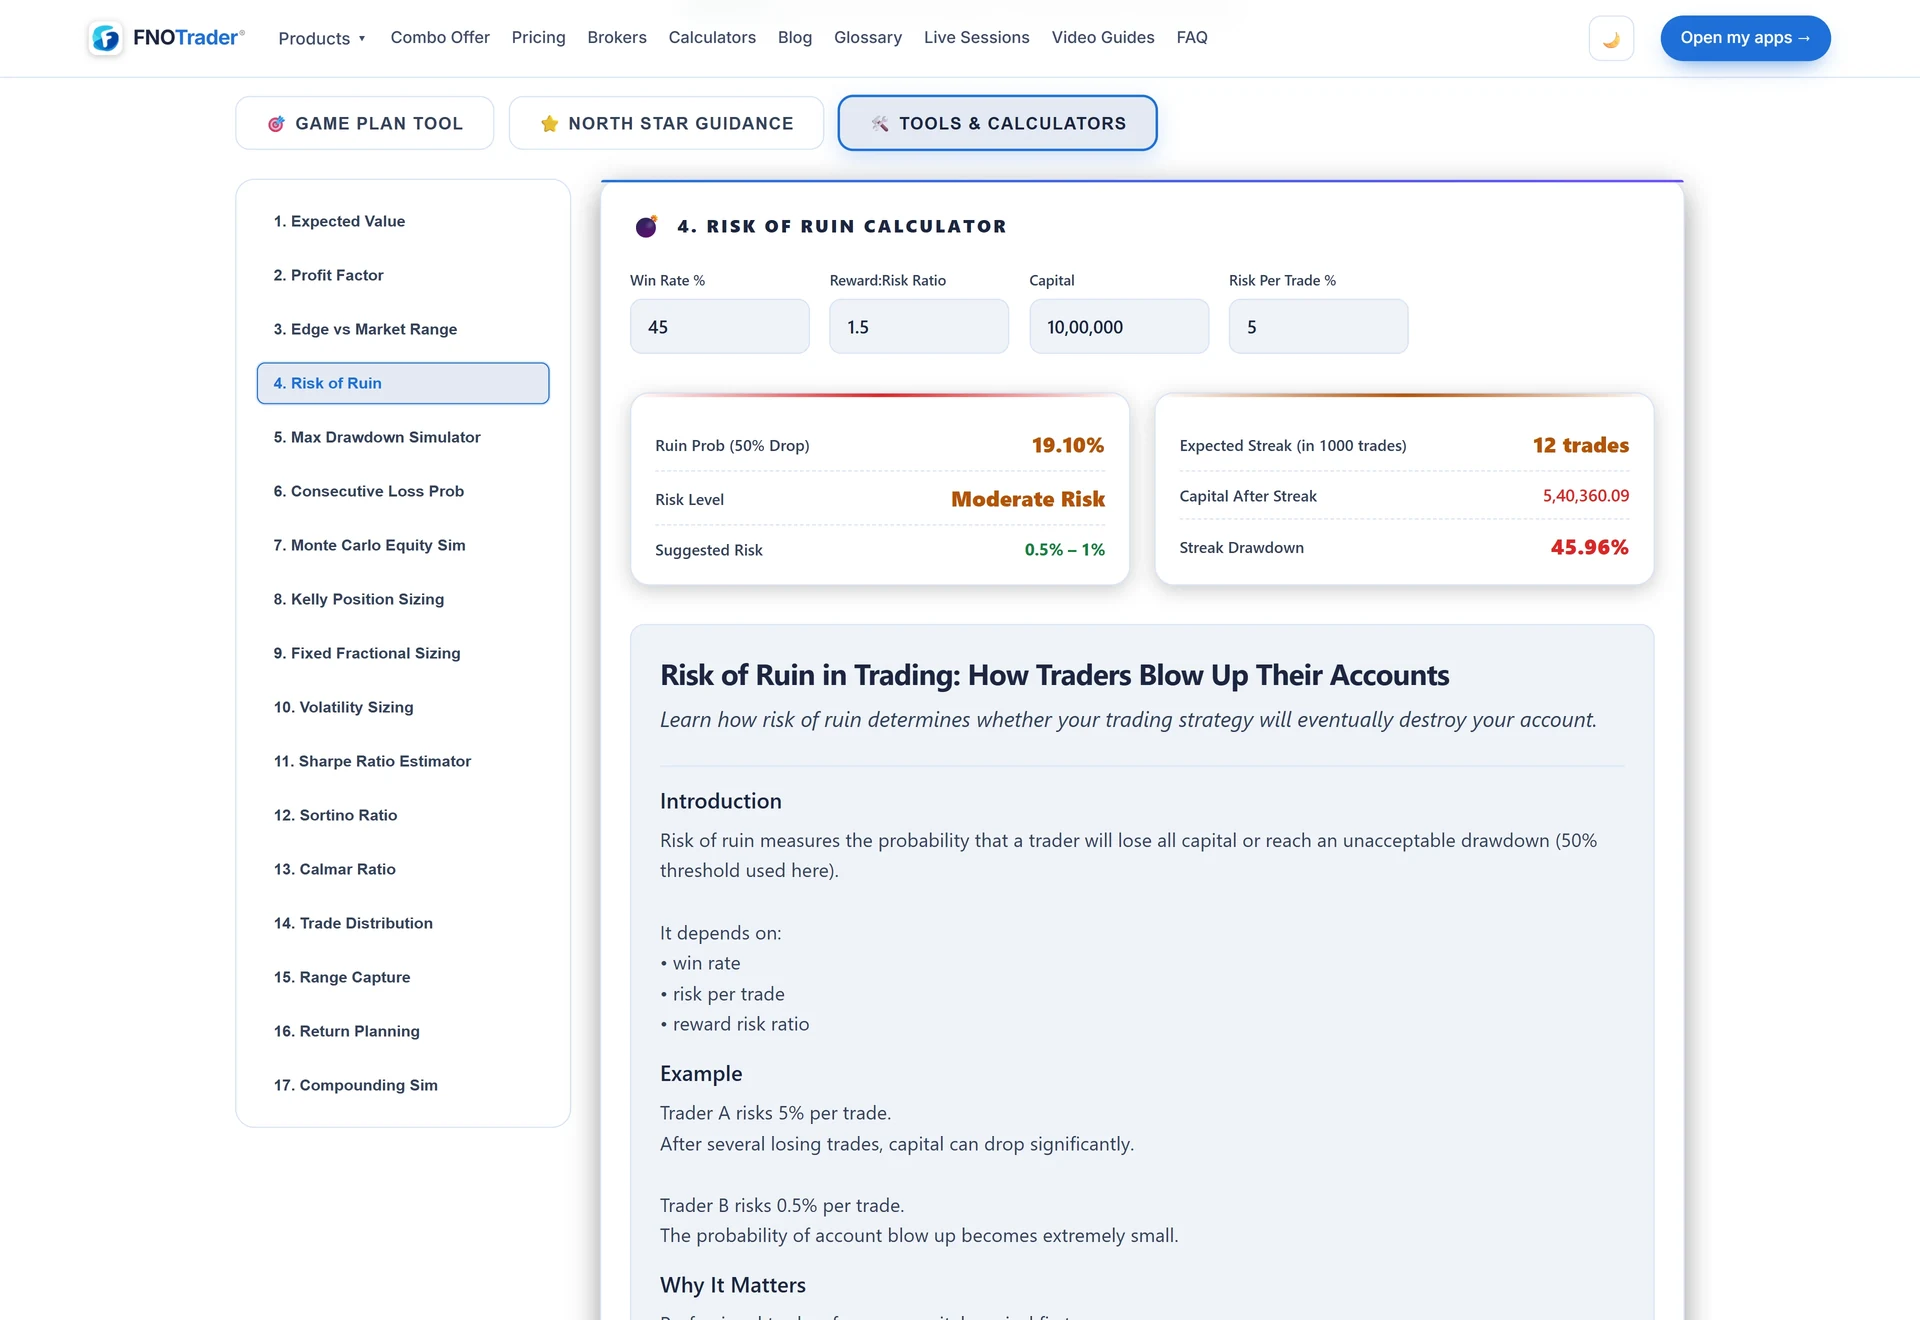Visit the Blog link
This screenshot has height=1320, width=1920.
[x=795, y=37]
